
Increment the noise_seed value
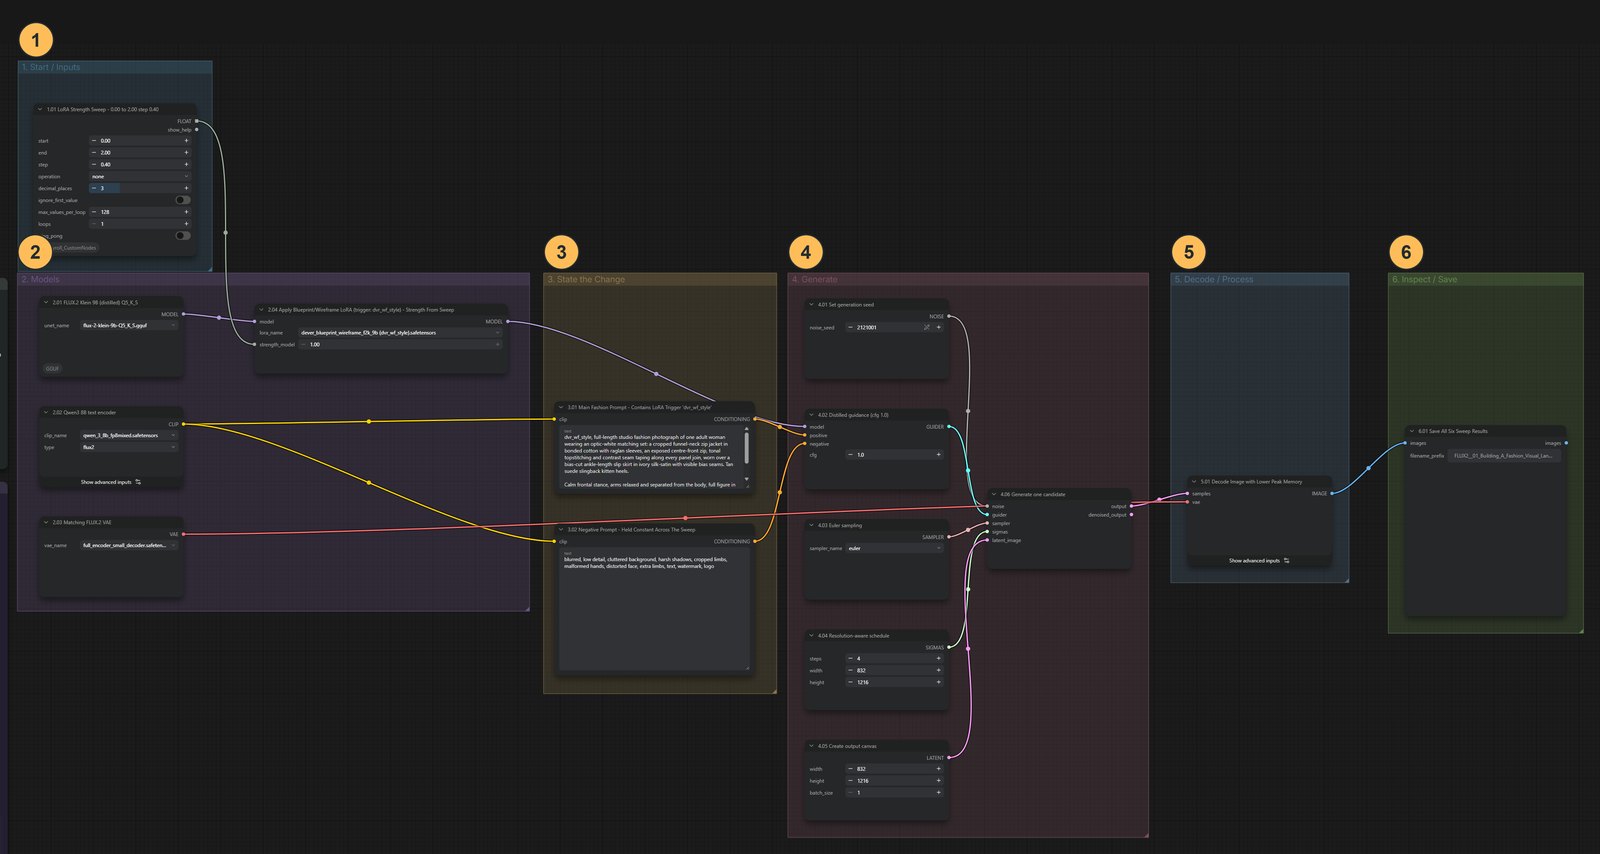(938, 327)
